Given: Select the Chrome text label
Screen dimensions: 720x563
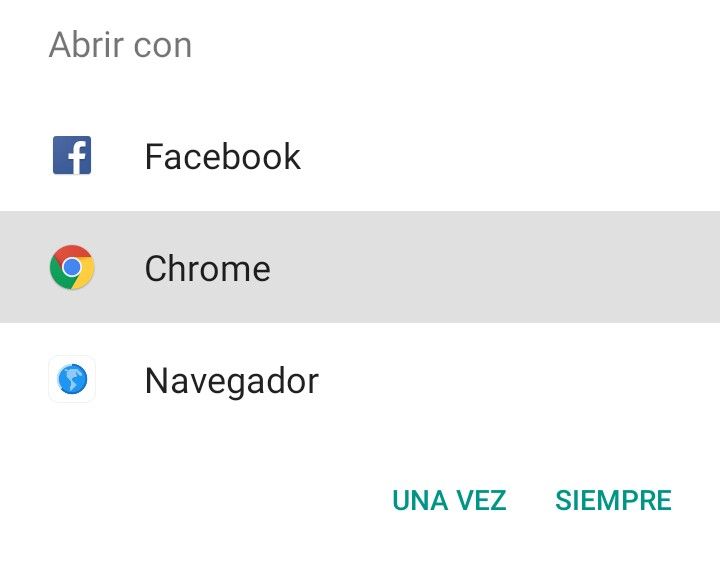Looking at the screenshot, I should [208, 268].
